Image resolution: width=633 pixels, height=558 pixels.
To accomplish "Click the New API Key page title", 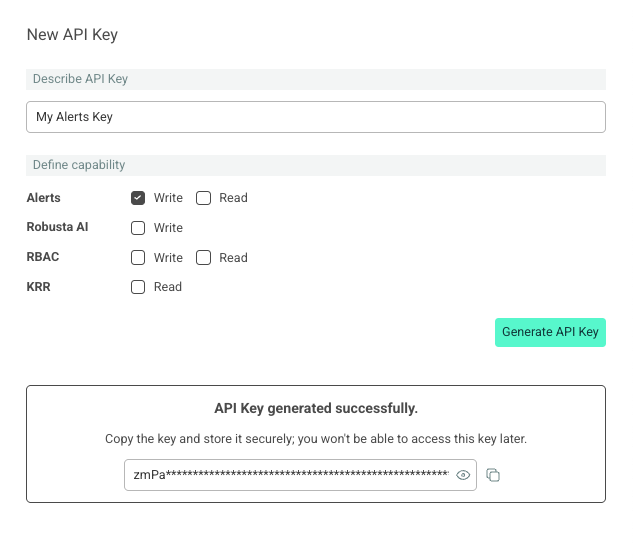I will 72,35.
